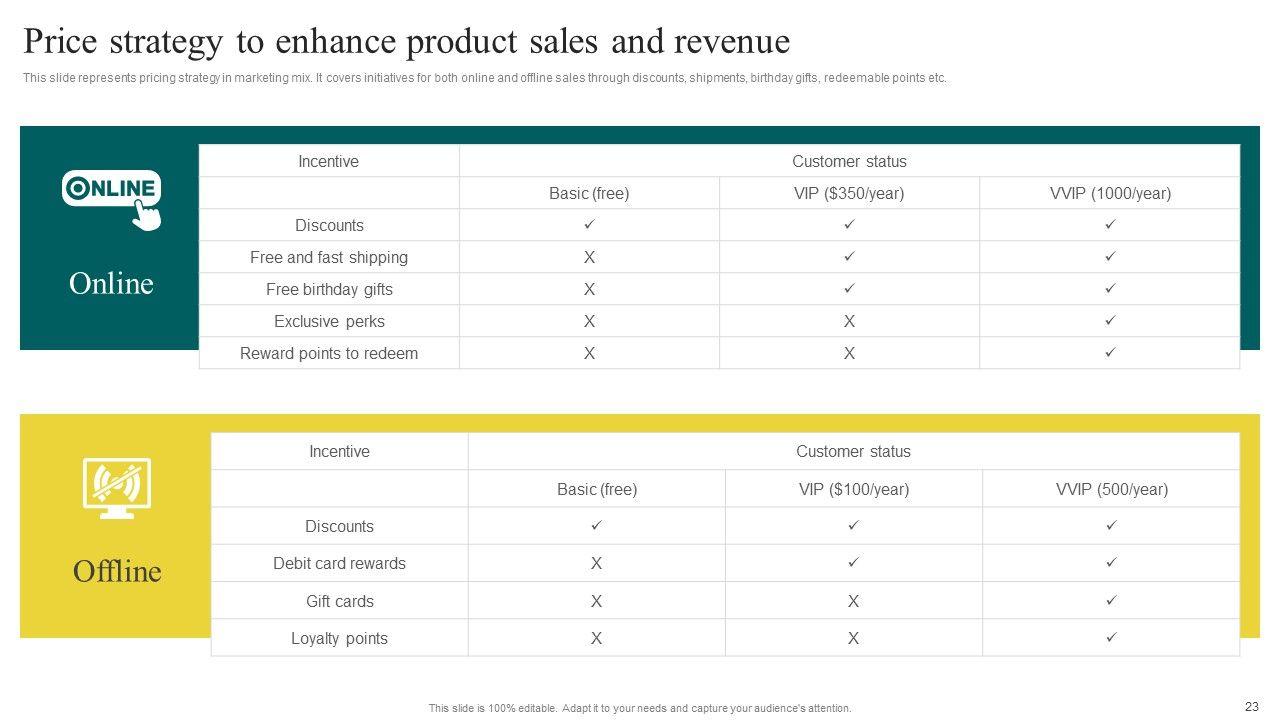The image size is (1280, 720).
Task: Click the Customer status header in the online table
Action: (849, 161)
